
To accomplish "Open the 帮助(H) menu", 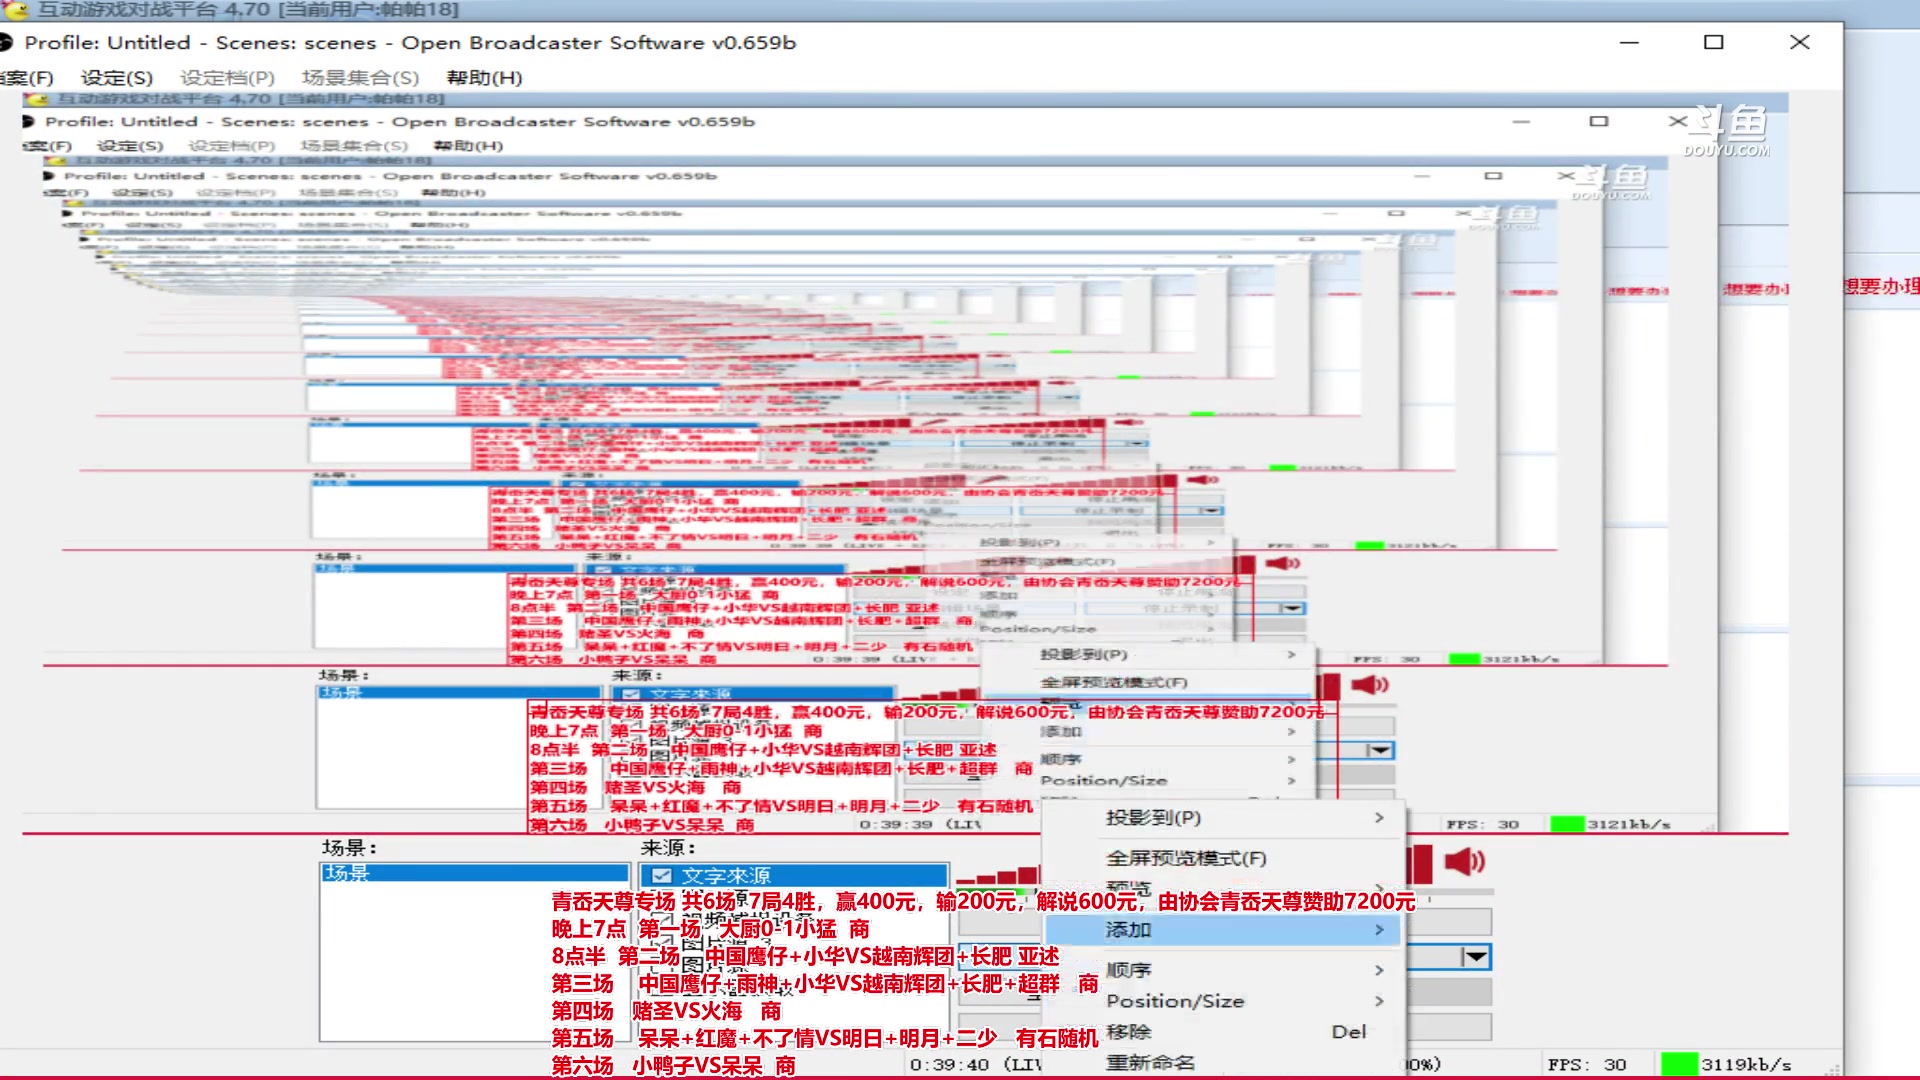I will tap(484, 78).
